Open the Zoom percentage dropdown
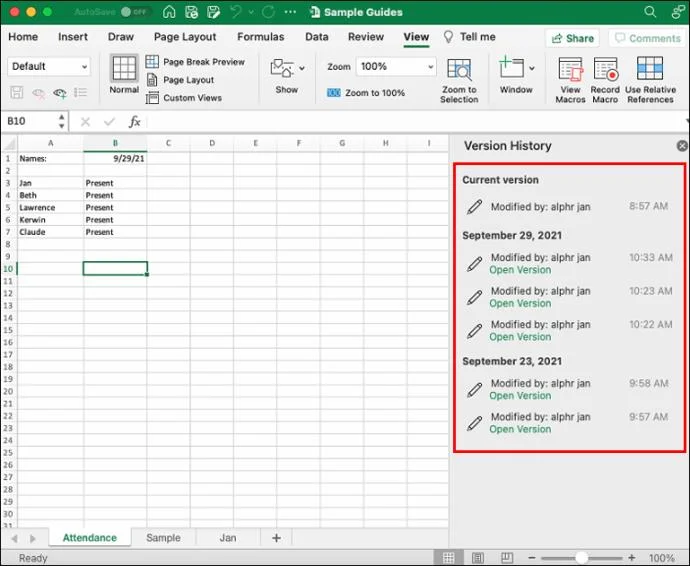The height and width of the screenshot is (566, 690). [396, 66]
